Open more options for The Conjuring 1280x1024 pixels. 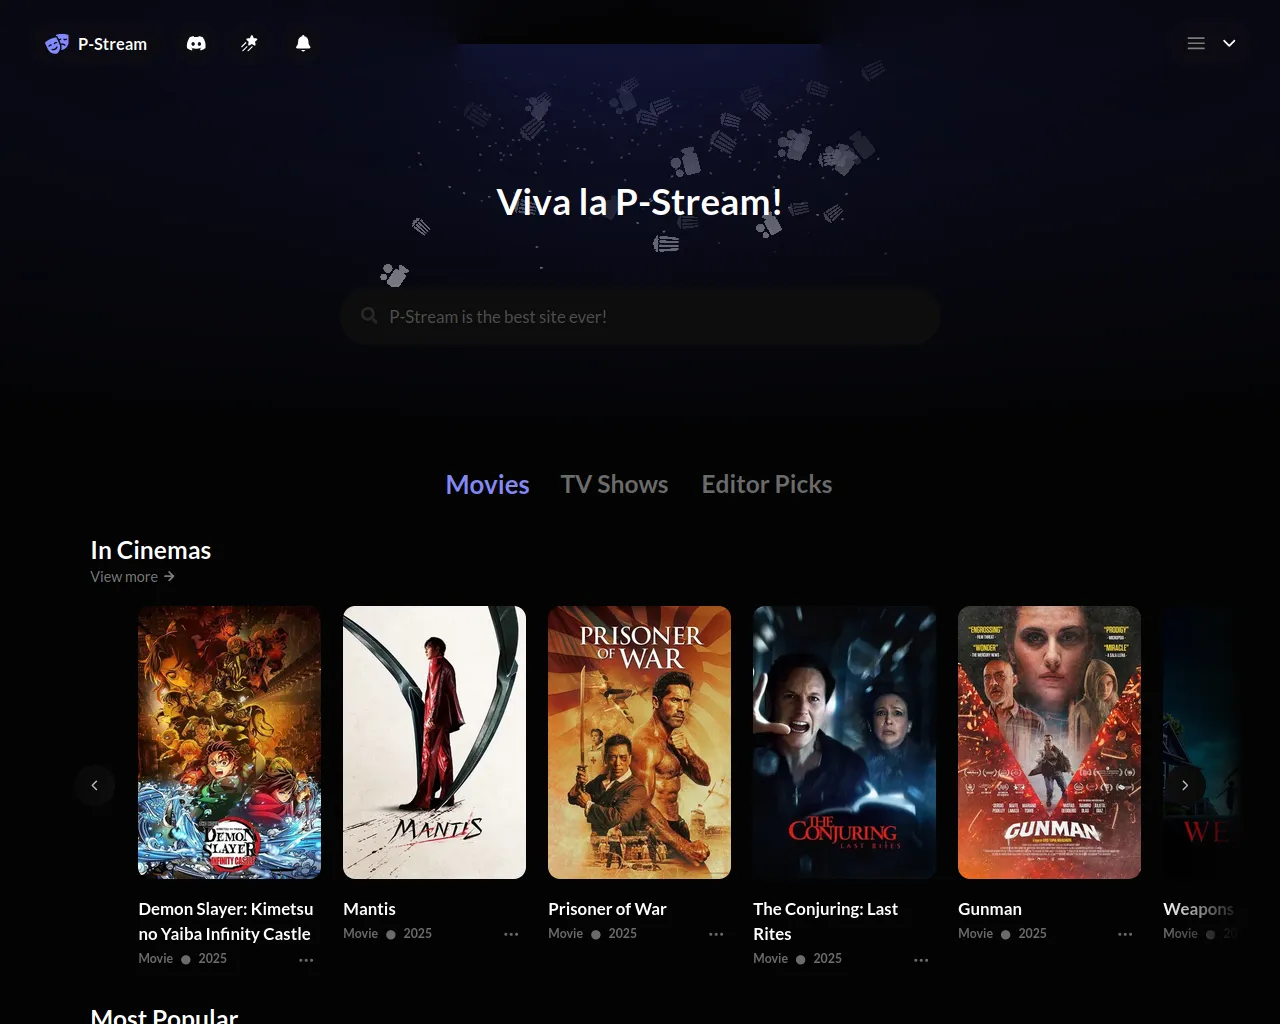921,960
